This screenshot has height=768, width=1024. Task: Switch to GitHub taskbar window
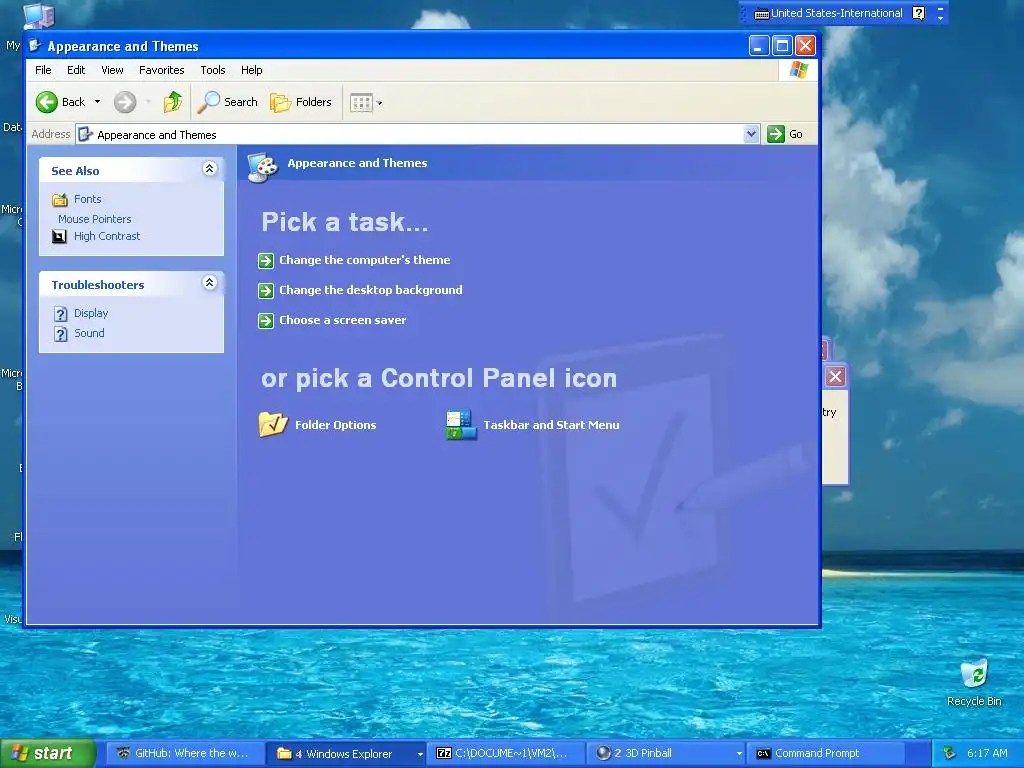click(185, 754)
